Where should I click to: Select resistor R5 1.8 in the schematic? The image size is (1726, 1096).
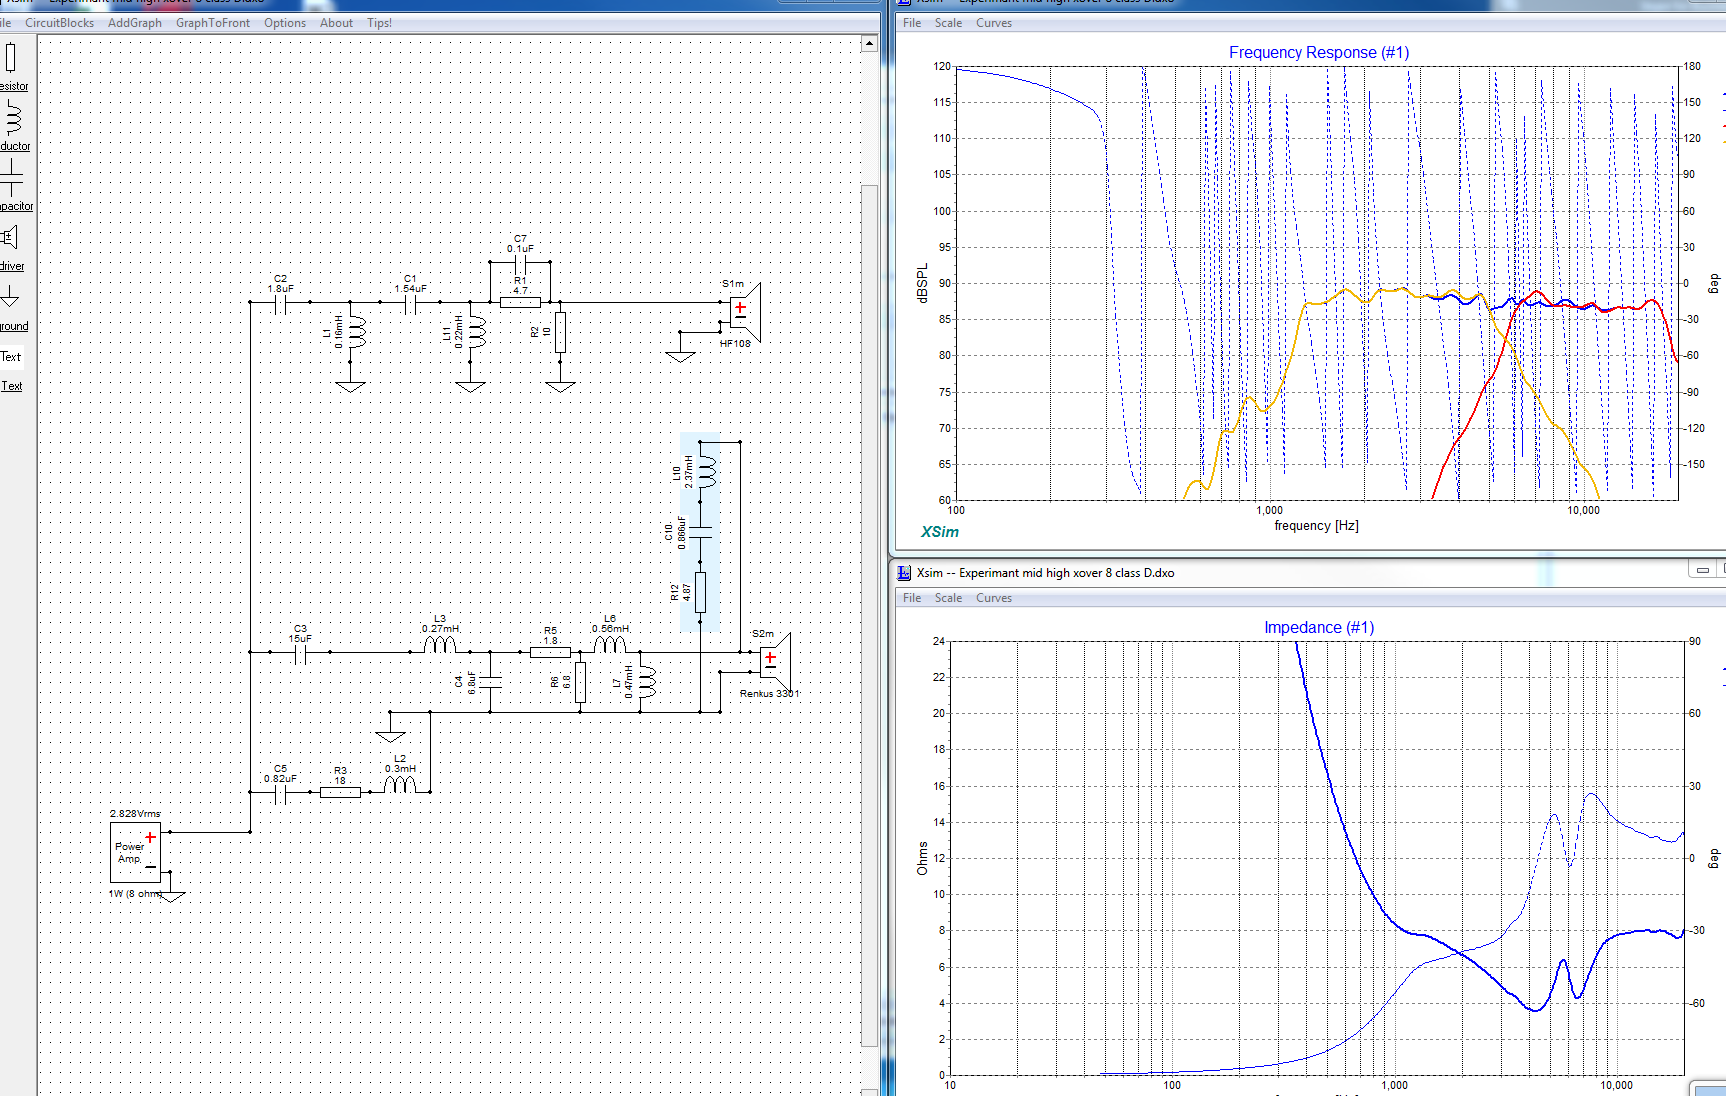[x=550, y=651]
